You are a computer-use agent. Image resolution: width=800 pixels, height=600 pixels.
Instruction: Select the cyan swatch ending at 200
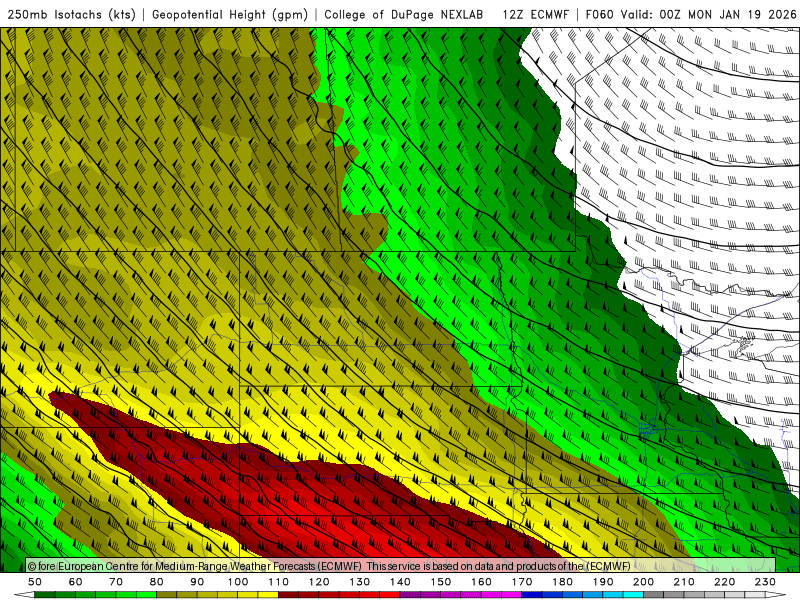634,595
